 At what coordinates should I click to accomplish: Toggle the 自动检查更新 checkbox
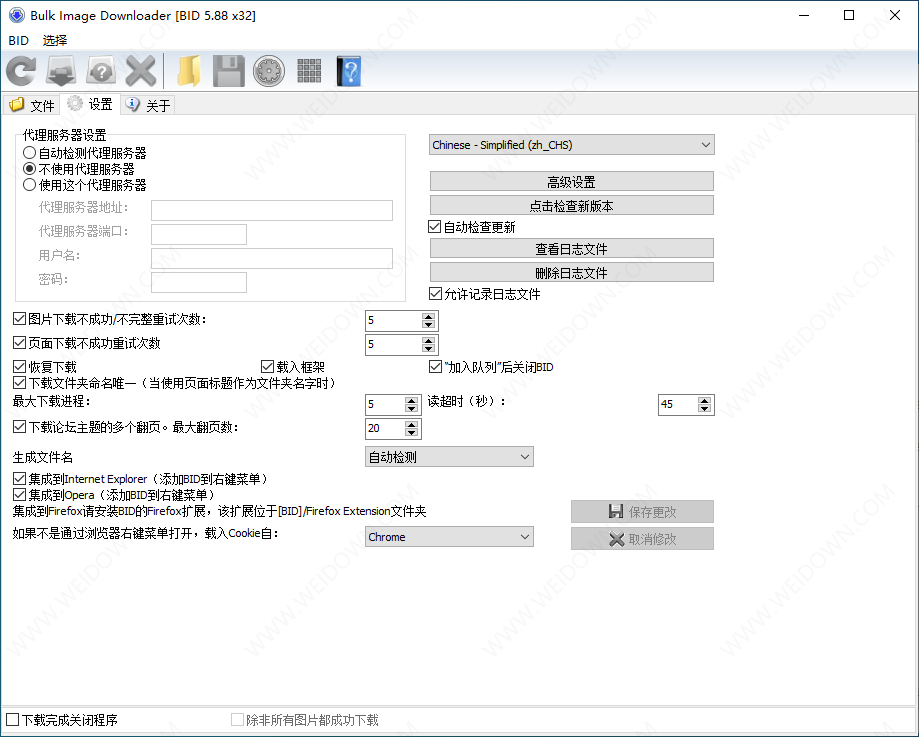pyautogui.click(x=435, y=227)
